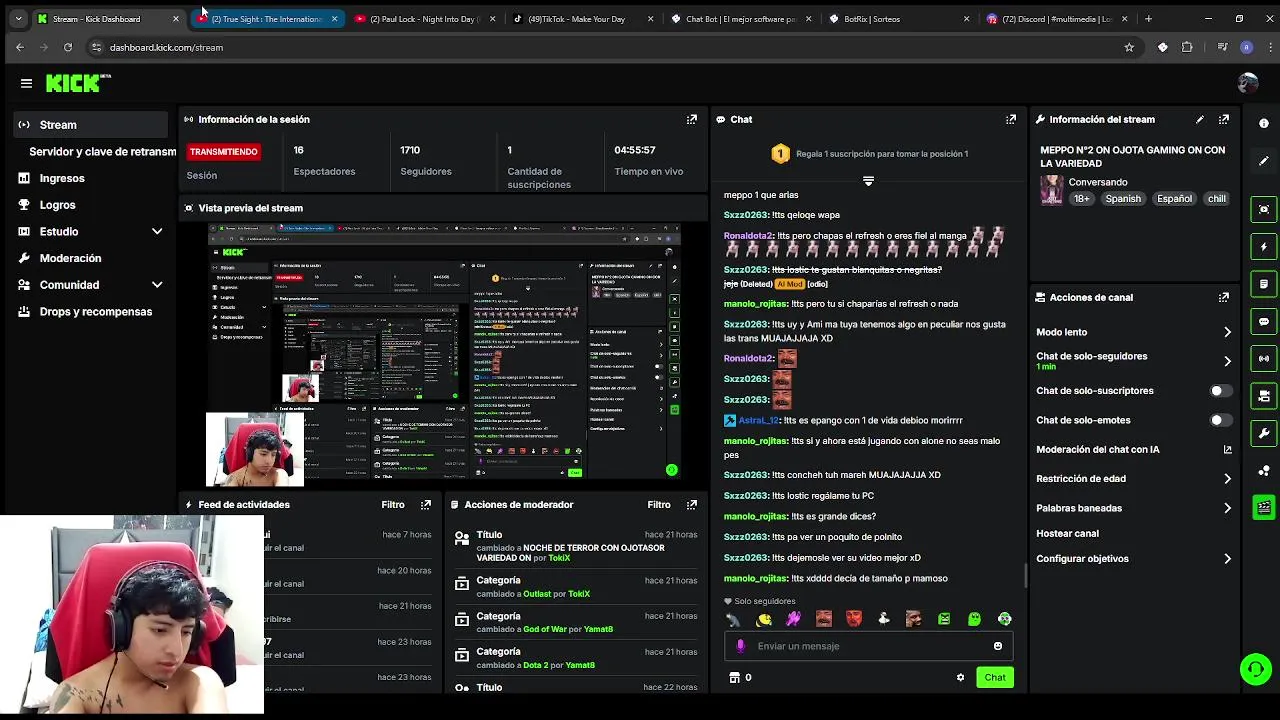Screen dimensions: 1280x720
Task: Click the lightning bolt icon in right sidebar
Action: coord(1264,247)
